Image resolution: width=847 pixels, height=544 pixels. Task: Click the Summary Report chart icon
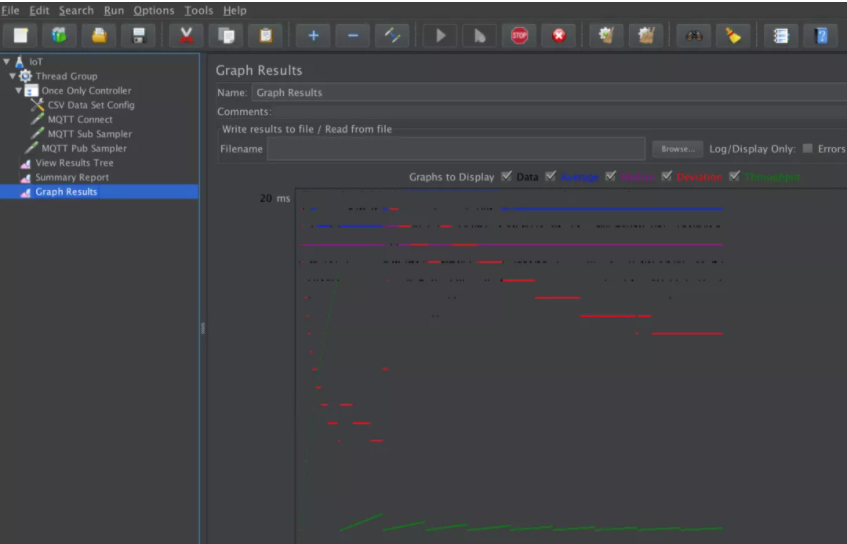click(25, 178)
